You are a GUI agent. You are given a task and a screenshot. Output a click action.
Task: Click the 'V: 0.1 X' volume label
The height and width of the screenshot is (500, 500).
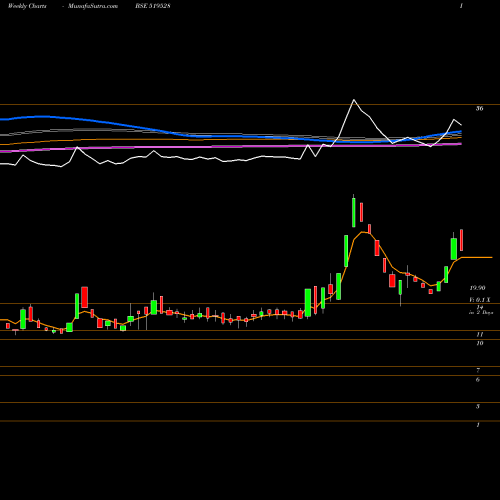(x=480, y=300)
